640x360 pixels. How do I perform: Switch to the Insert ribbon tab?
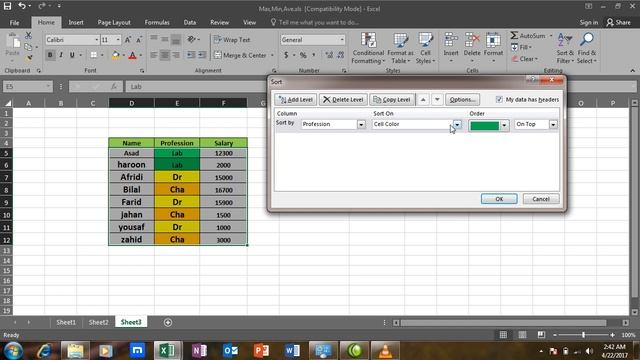(x=76, y=22)
